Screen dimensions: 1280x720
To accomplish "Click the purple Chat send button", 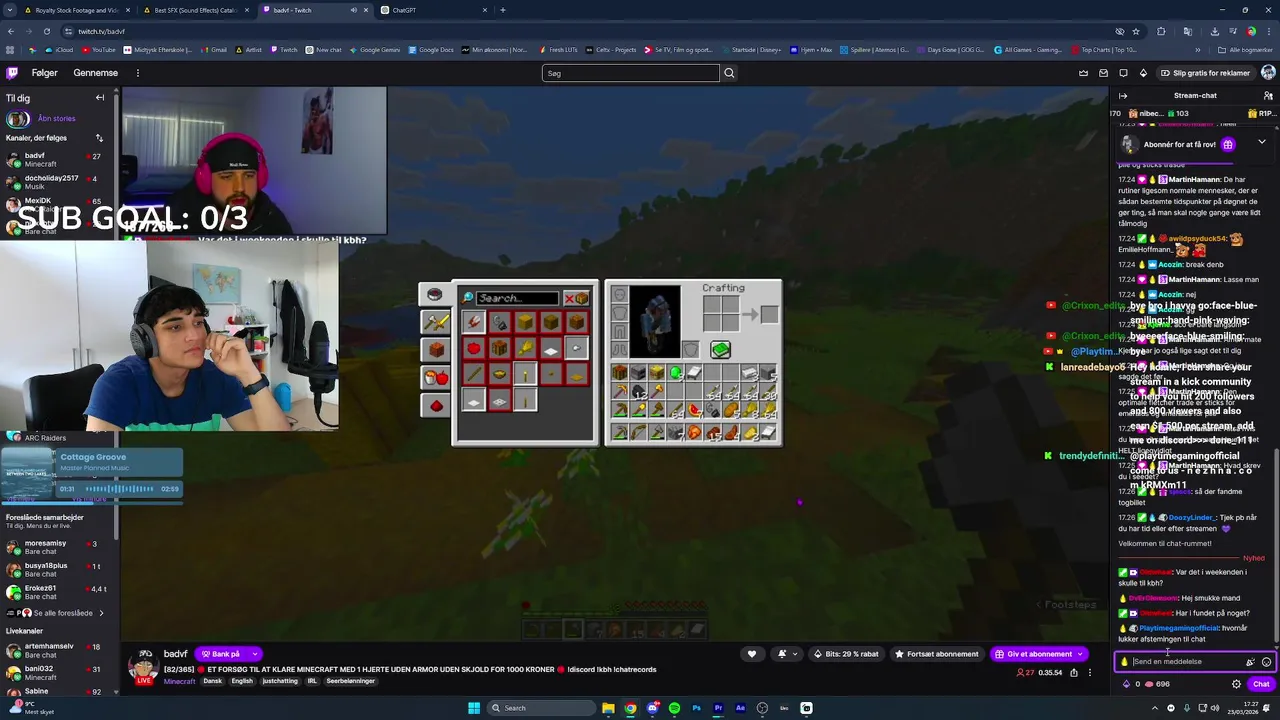I will 1260,684.
